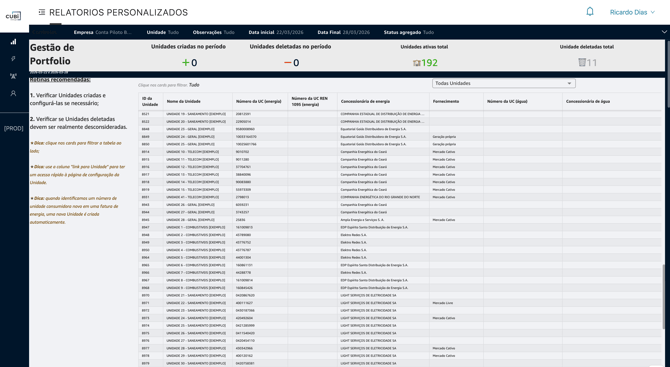This screenshot has height=367, width=670.
Task: Select row UNIDADE 10 - TELECOM [EXEMPLO]
Action: 400,152
